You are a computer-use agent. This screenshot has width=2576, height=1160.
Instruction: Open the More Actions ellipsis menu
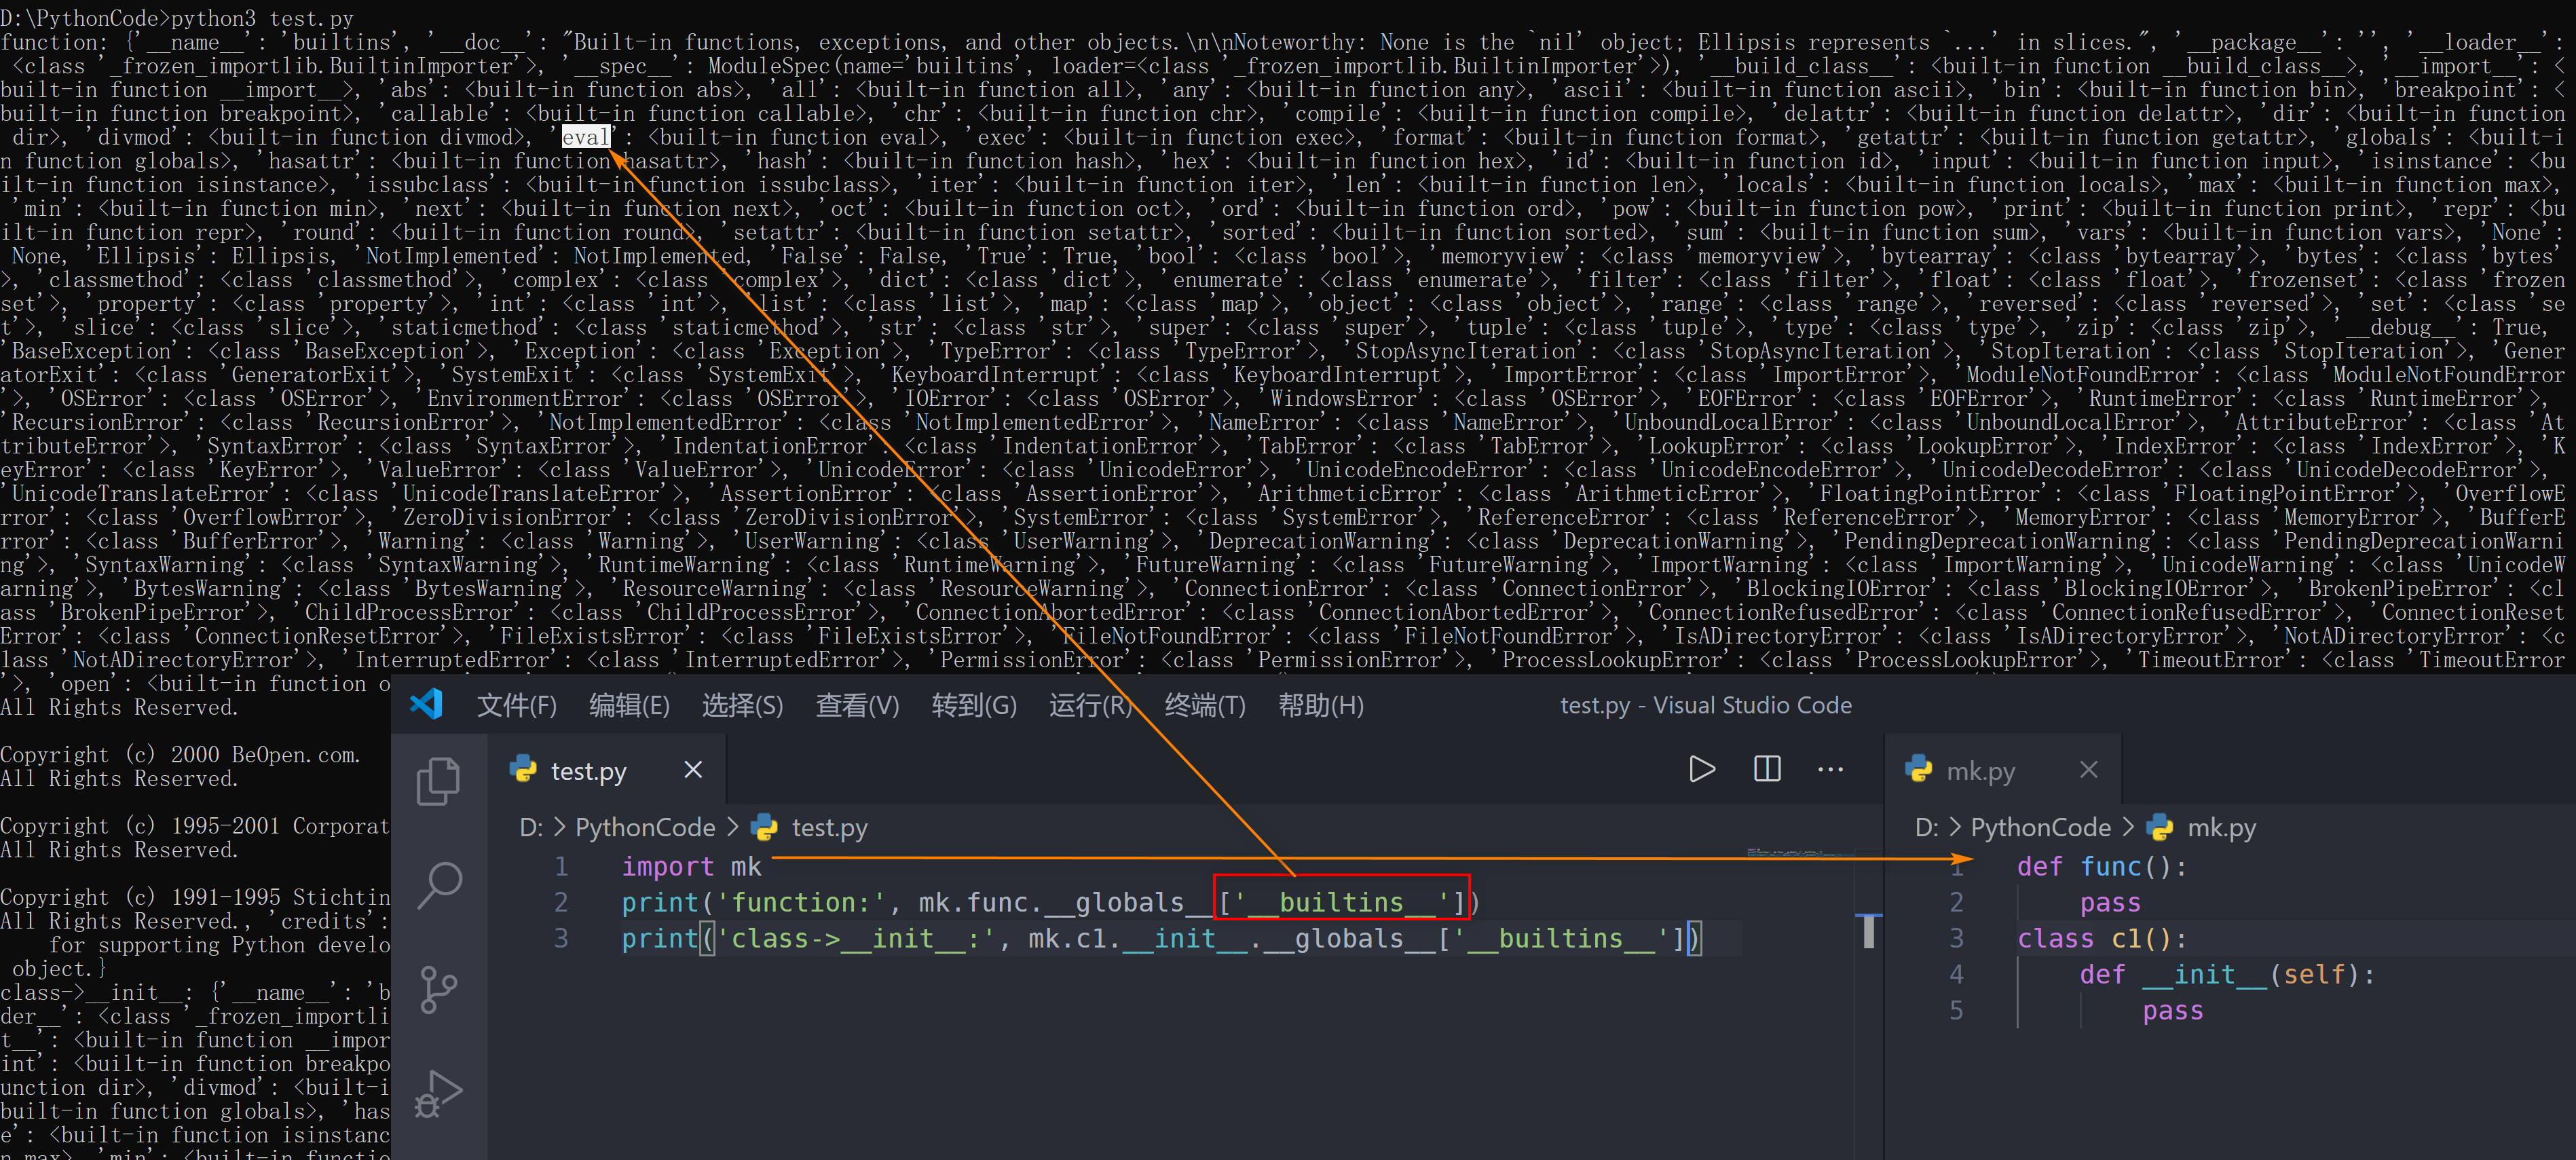(x=1830, y=769)
